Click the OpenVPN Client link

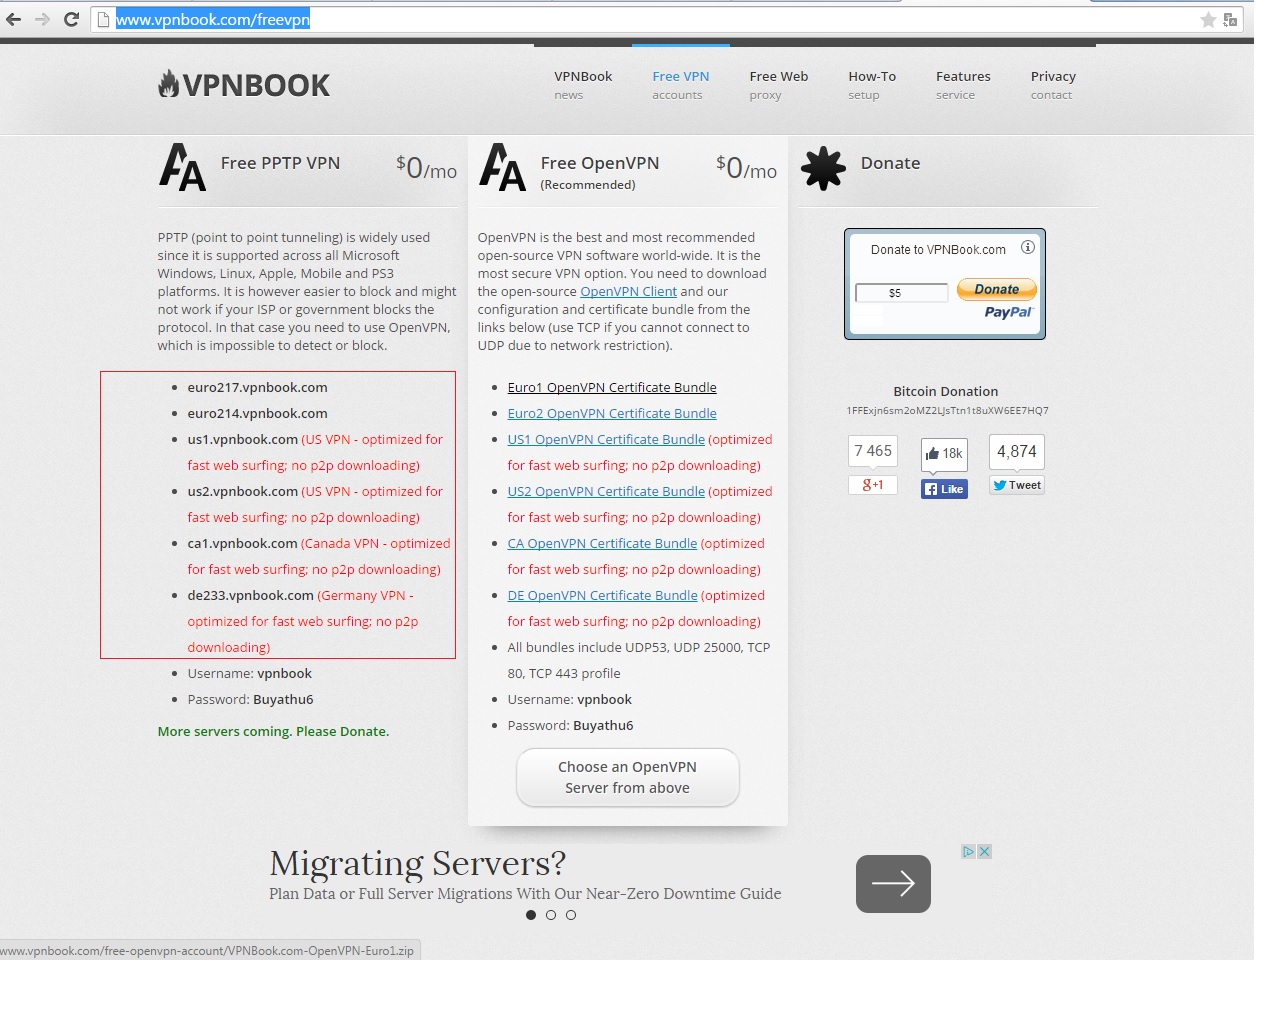(628, 292)
